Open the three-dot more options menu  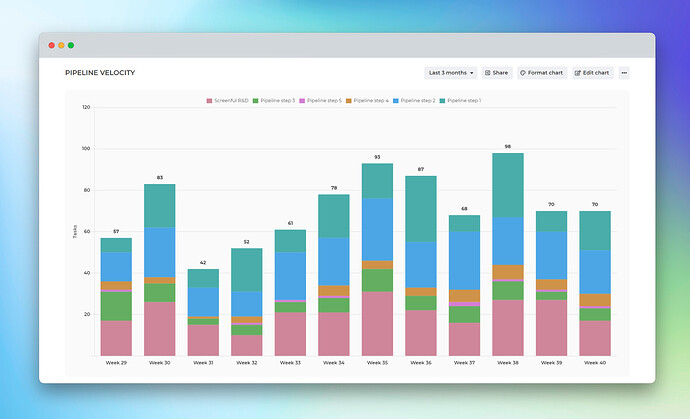pos(624,73)
